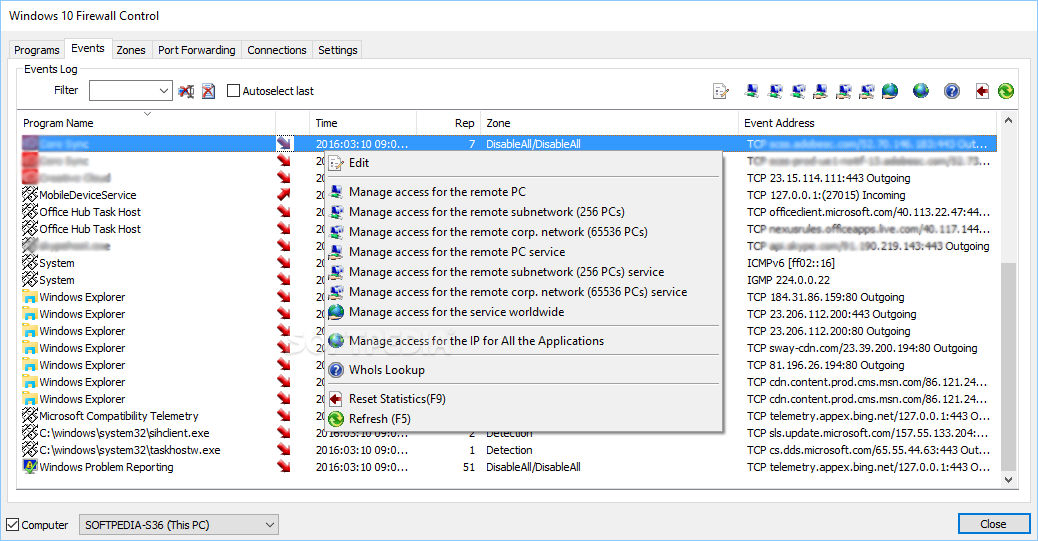1038x541 pixels.
Task: Choose Manage access for the remote PC
Action: pos(524,192)
